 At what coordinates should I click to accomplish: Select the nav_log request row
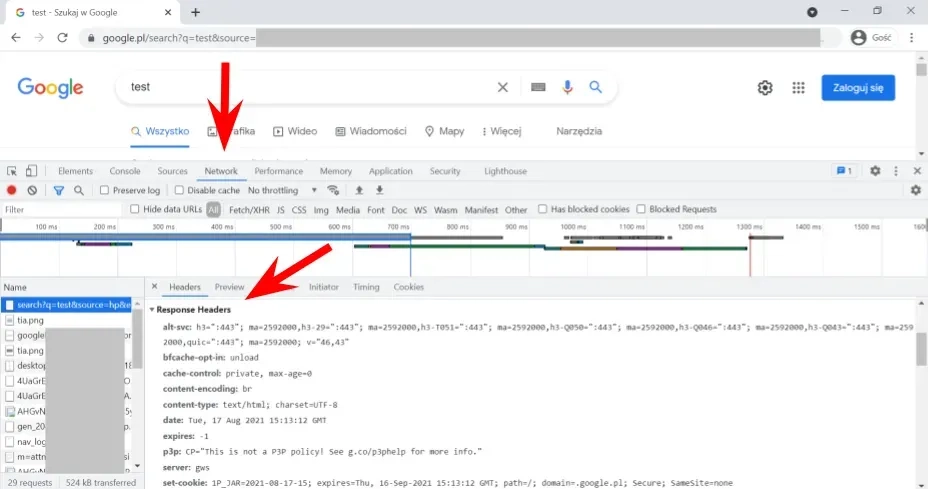66,442
